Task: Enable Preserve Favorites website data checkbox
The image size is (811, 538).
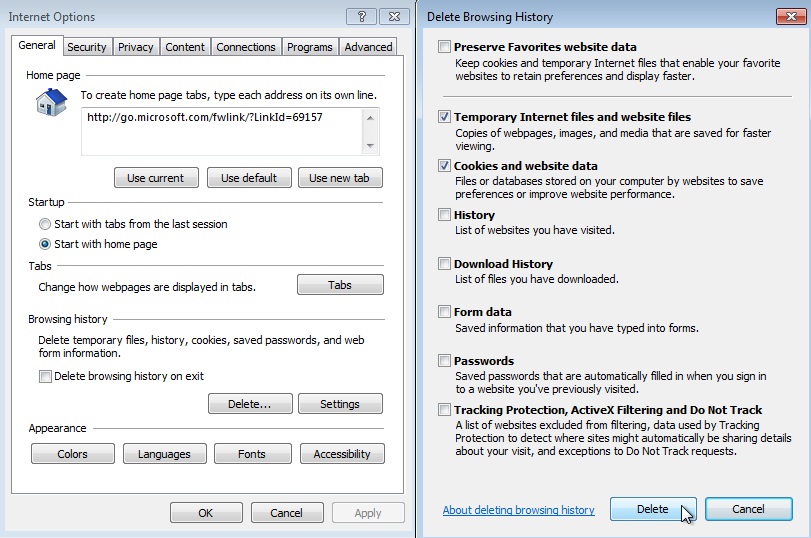Action: [x=444, y=47]
